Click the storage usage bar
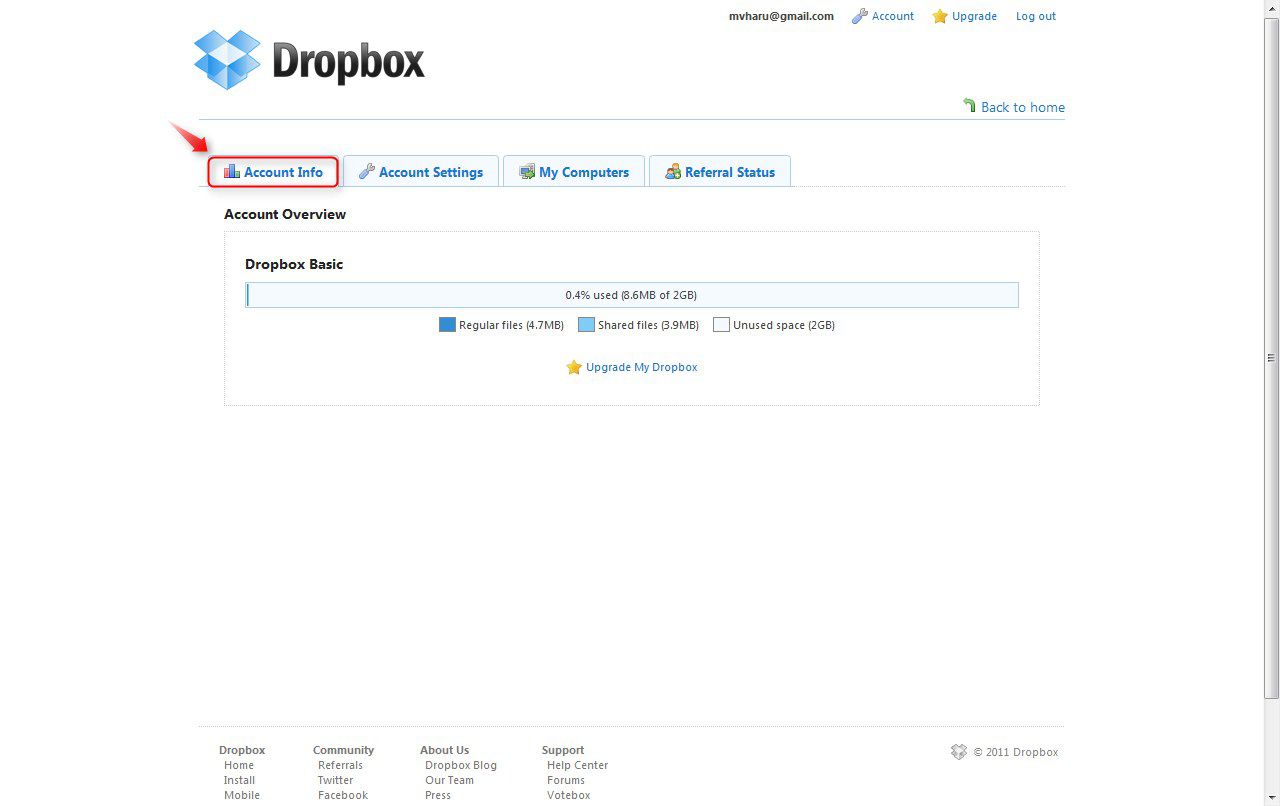The width and height of the screenshot is (1280, 806). [x=632, y=295]
